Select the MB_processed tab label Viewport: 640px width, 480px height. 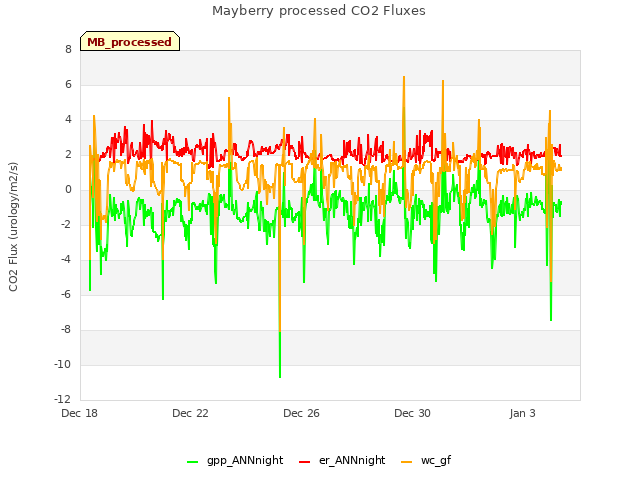point(129,42)
